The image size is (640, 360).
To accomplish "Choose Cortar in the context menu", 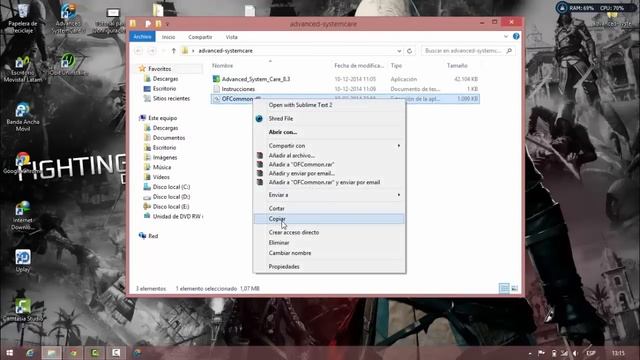I will (x=329, y=208).
